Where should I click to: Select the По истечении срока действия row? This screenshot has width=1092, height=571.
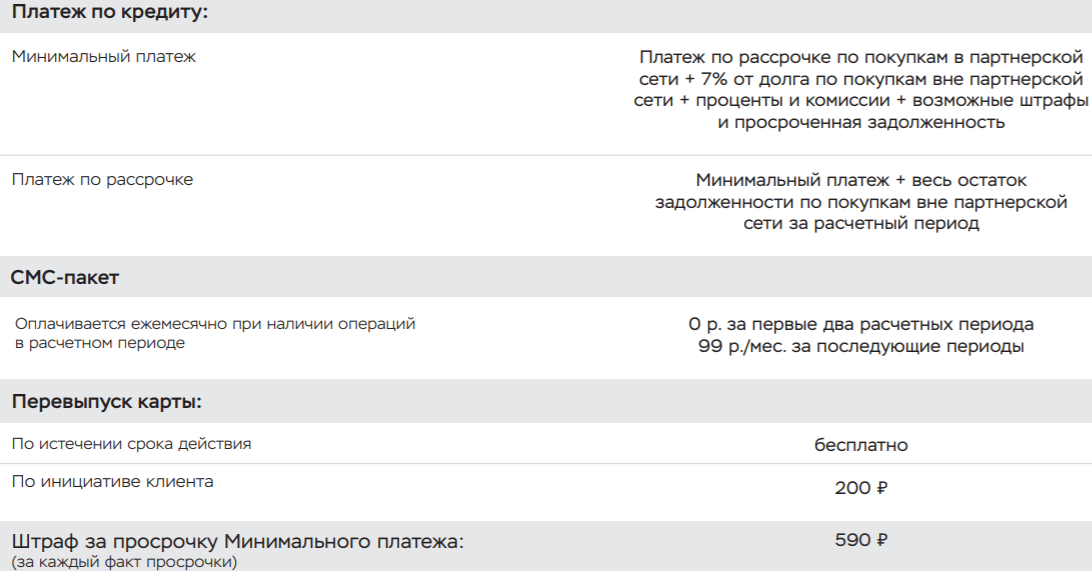click(x=546, y=444)
